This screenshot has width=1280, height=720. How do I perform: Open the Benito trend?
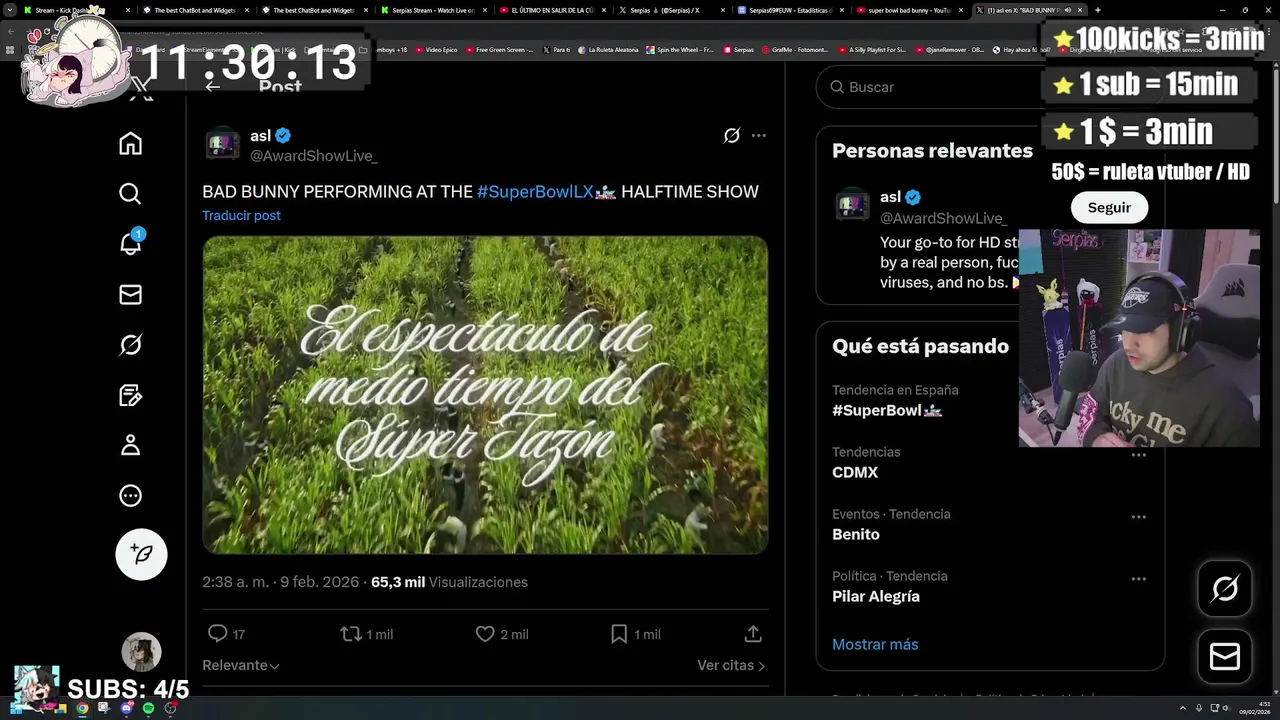coord(856,534)
